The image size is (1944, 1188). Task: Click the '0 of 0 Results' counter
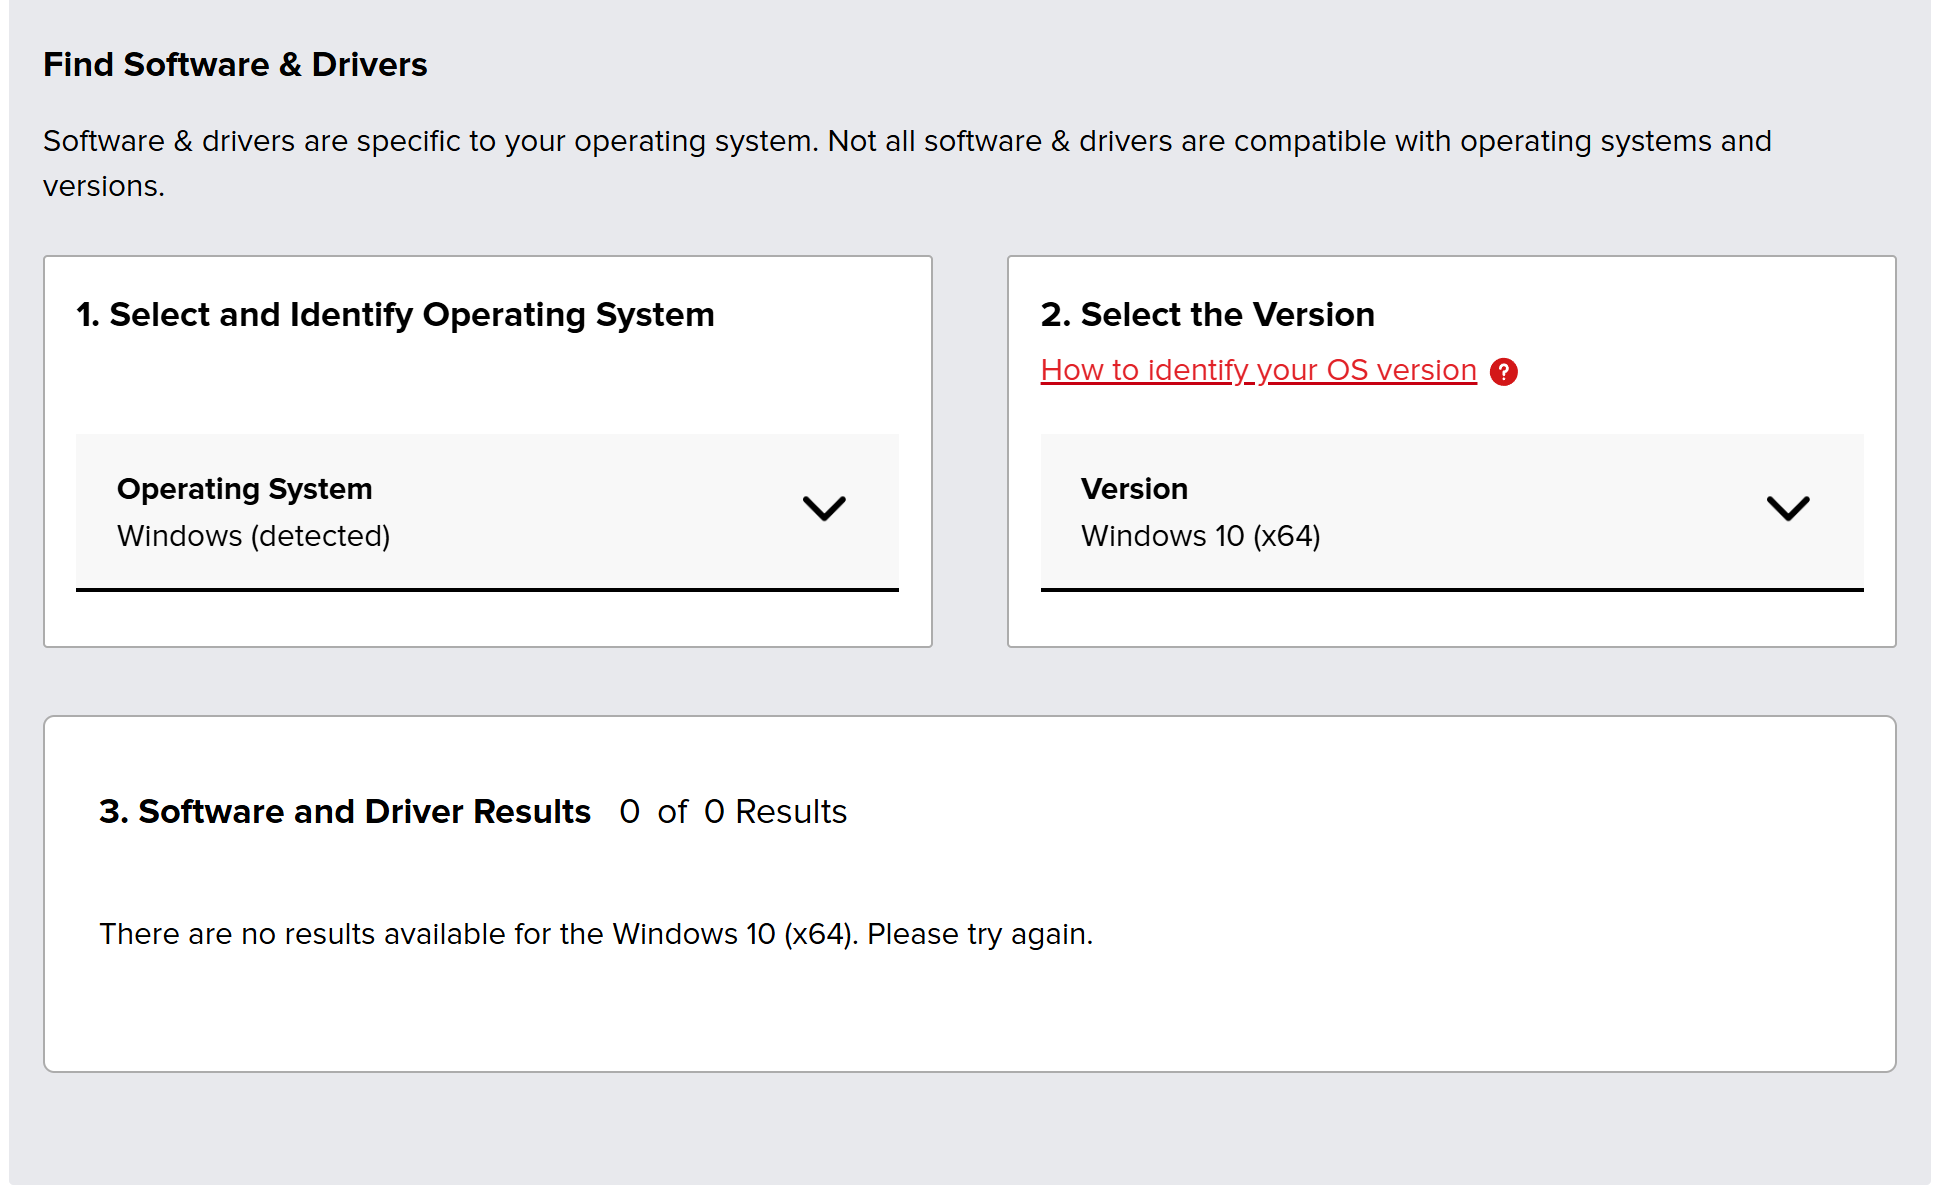[732, 812]
